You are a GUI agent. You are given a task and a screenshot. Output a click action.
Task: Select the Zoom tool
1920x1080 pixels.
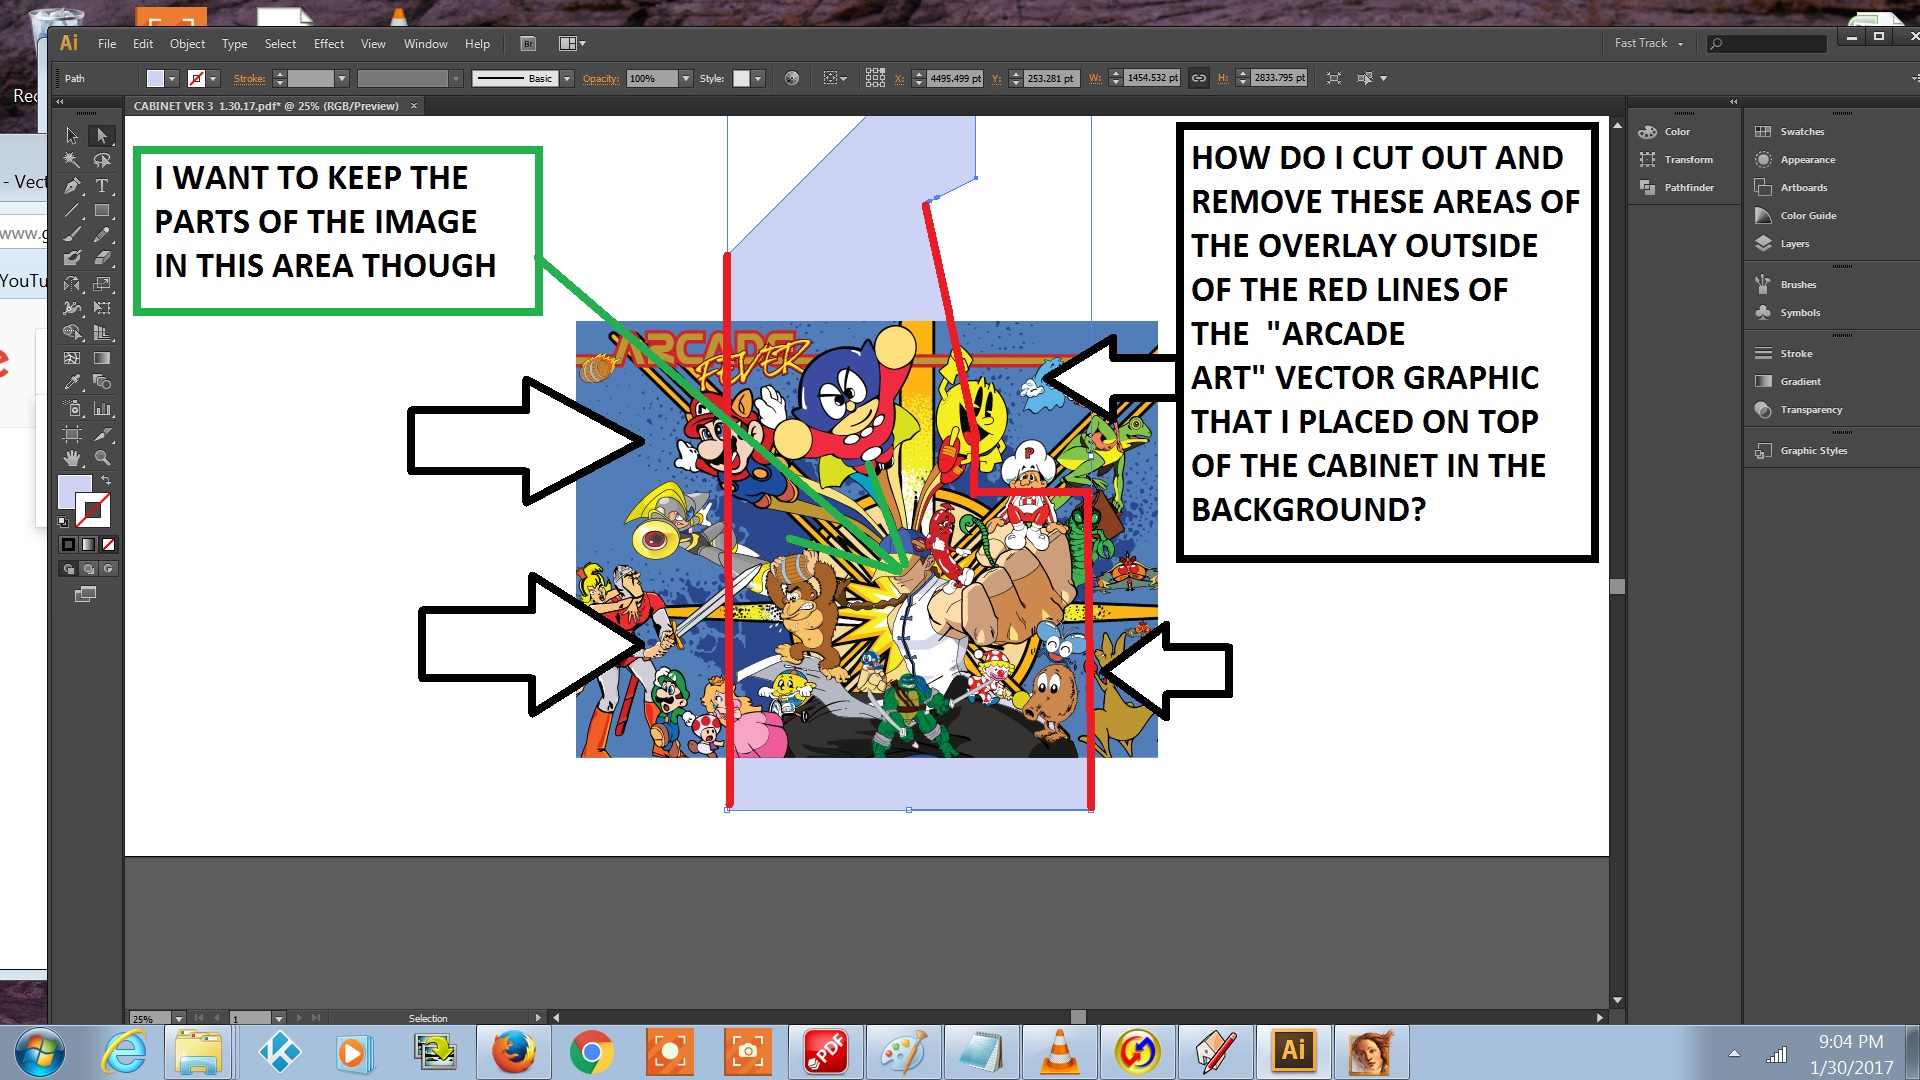101,458
